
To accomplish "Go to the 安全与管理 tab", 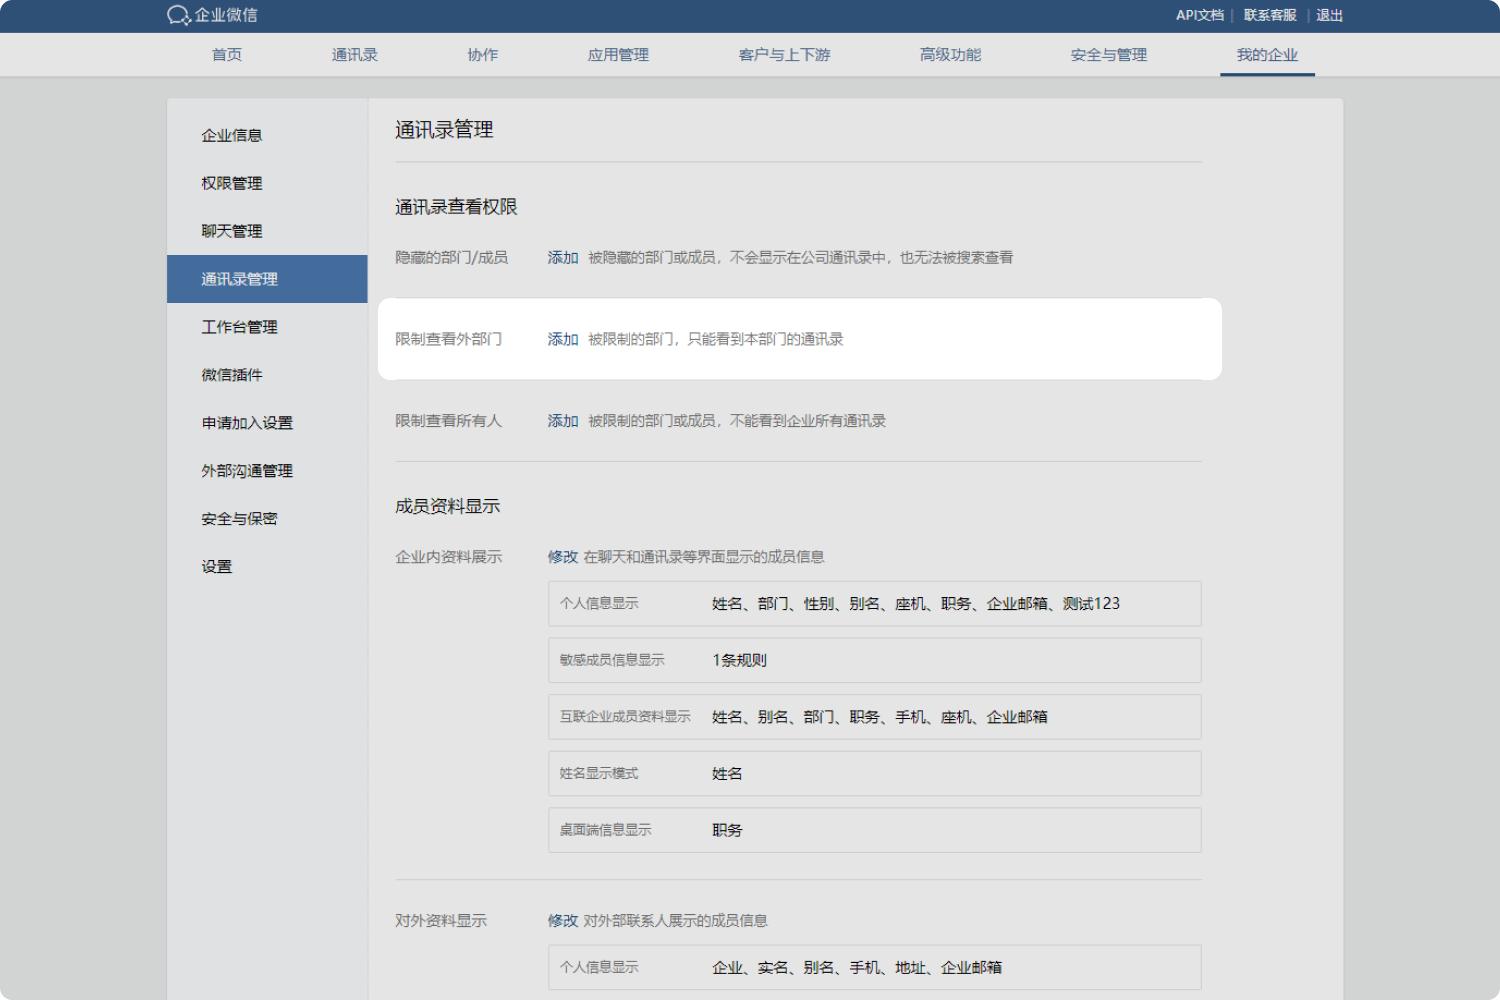I will (x=1108, y=55).
